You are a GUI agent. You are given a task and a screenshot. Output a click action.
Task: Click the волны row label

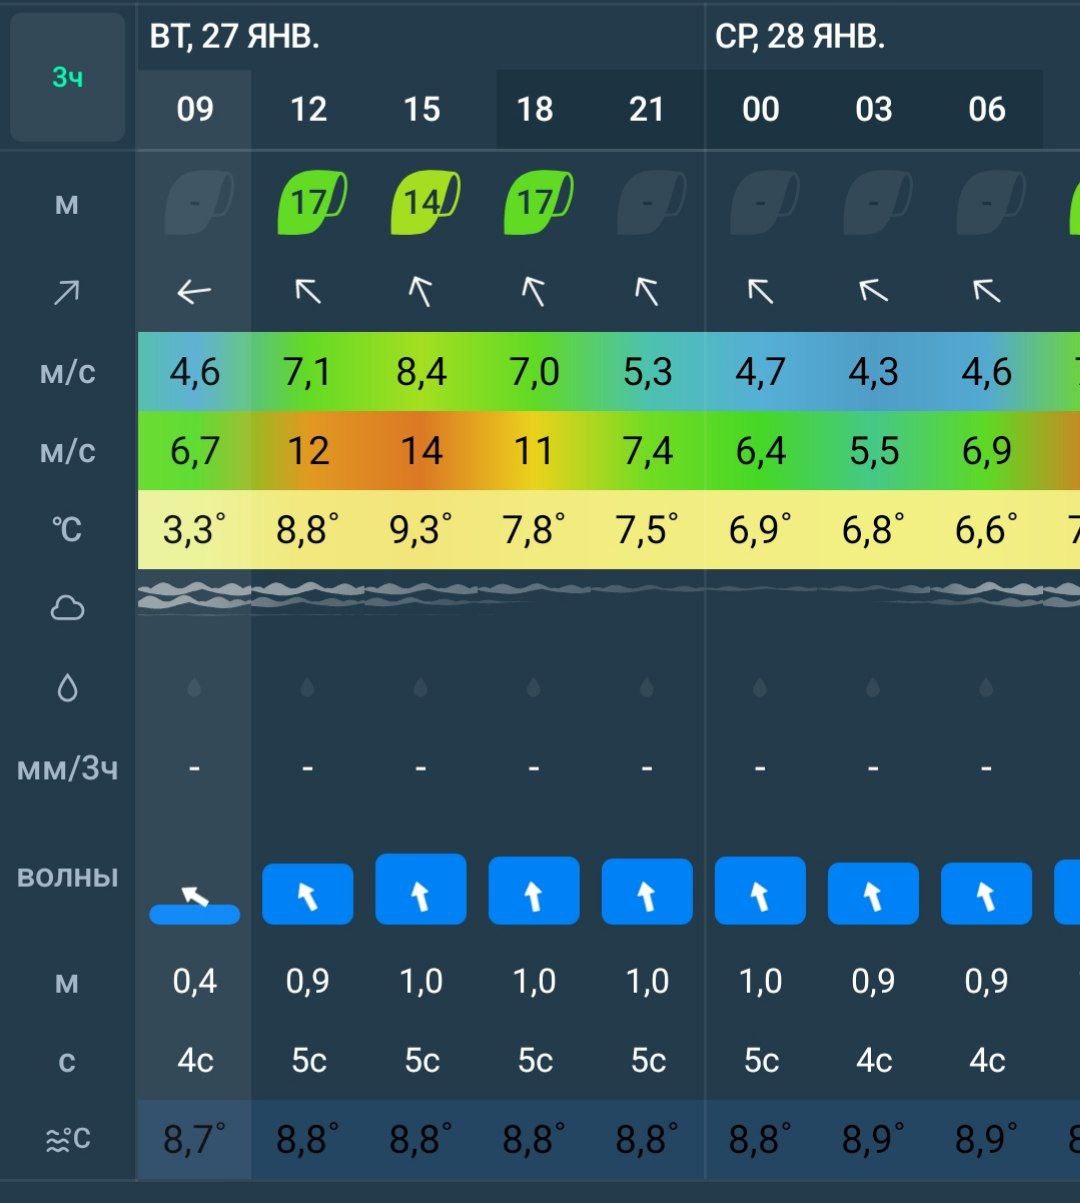[x=67, y=877]
